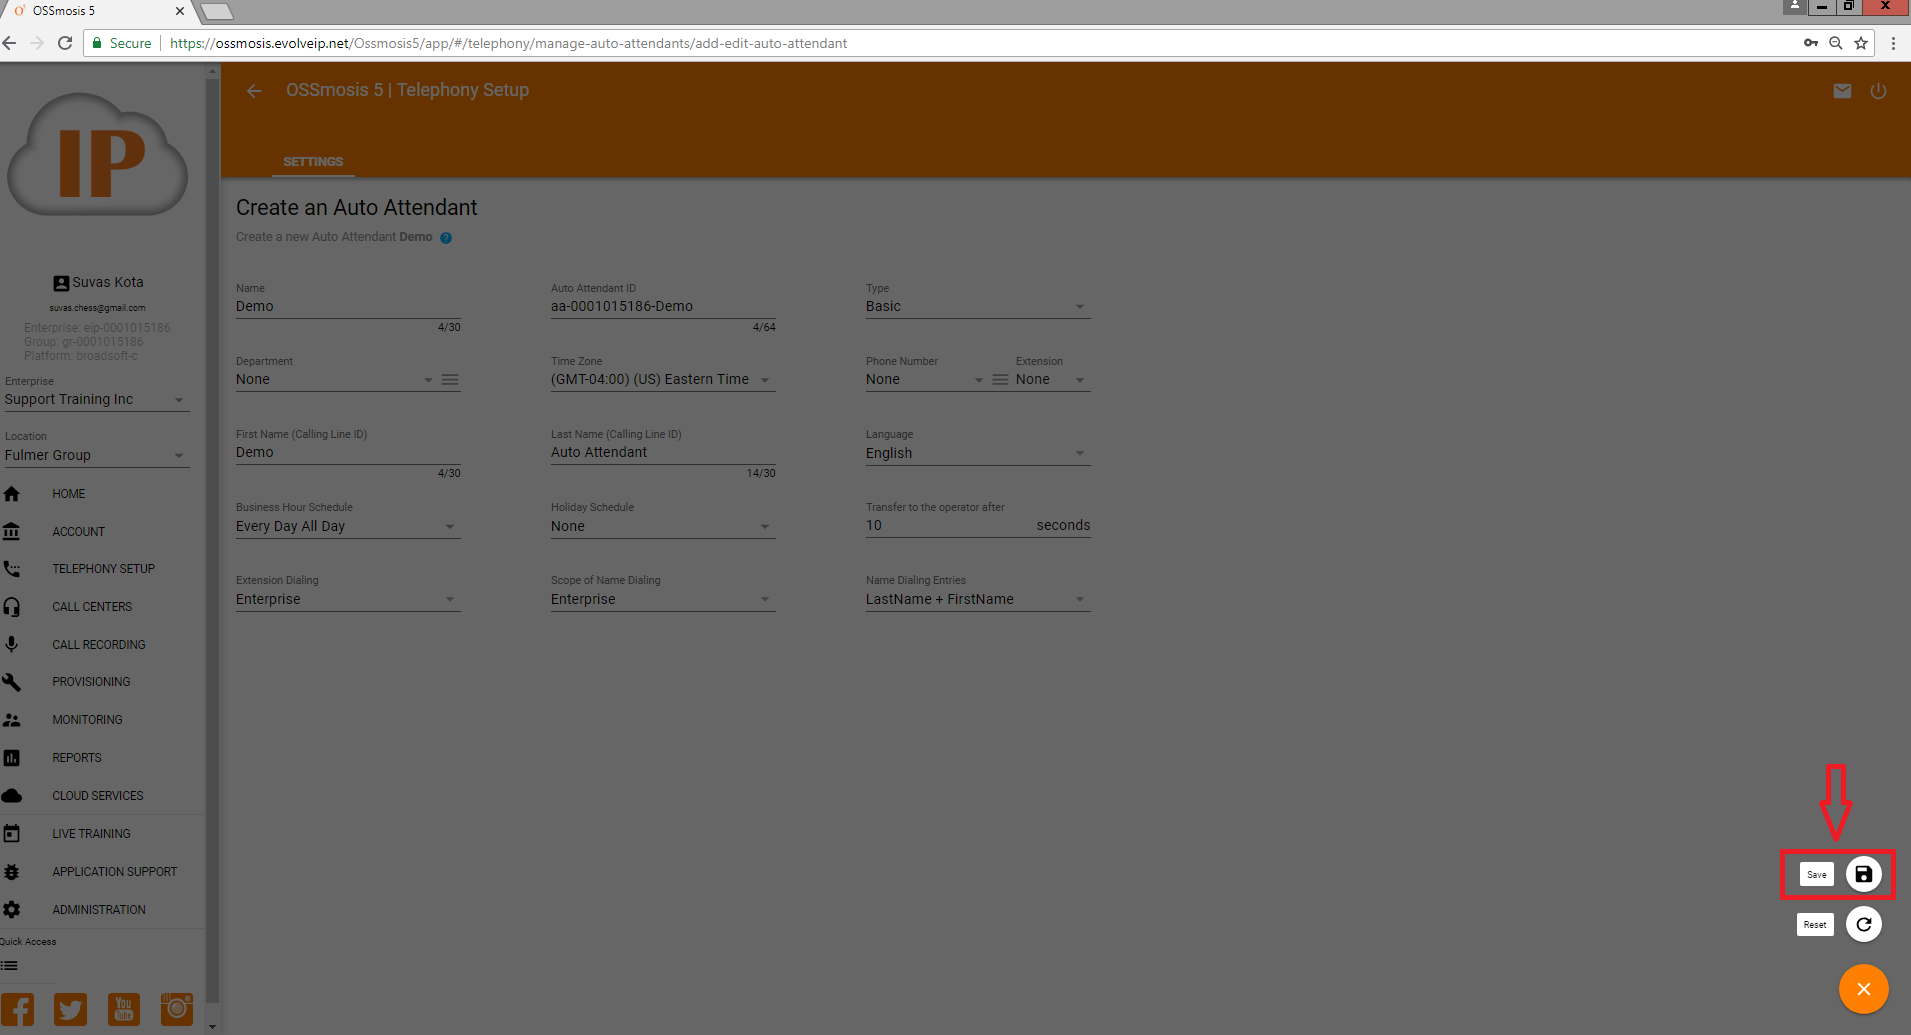
Task: Click the back arrow in header
Action: click(x=254, y=91)
